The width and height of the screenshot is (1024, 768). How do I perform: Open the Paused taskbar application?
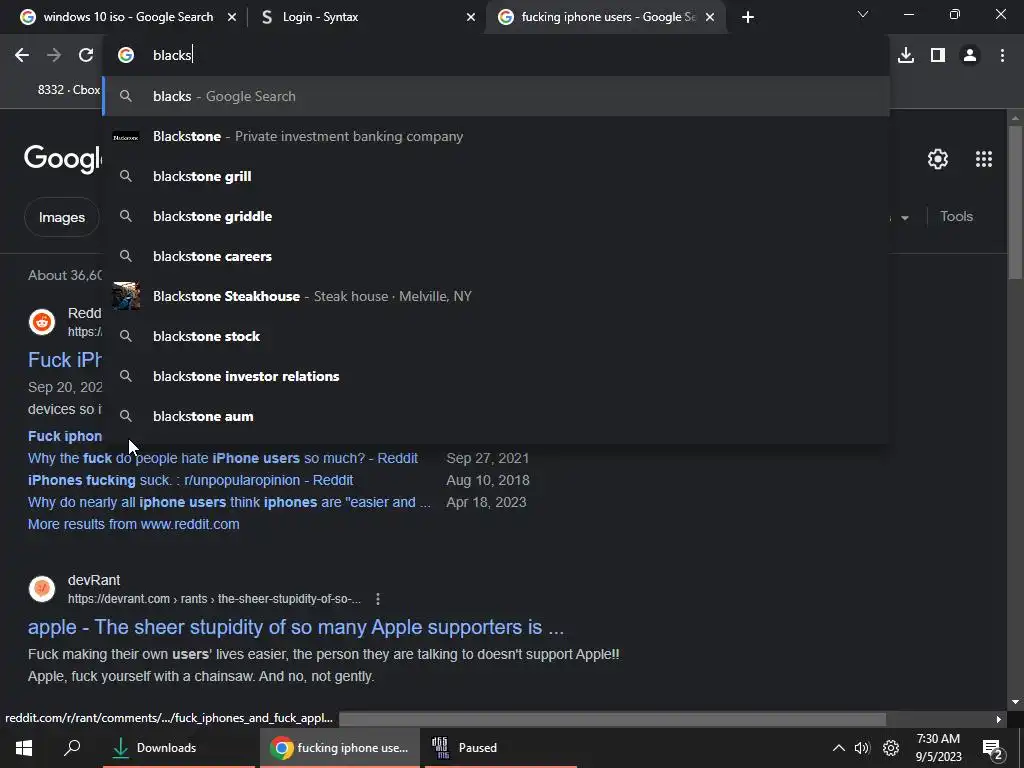pyautogui.click(x=500, y=748)
